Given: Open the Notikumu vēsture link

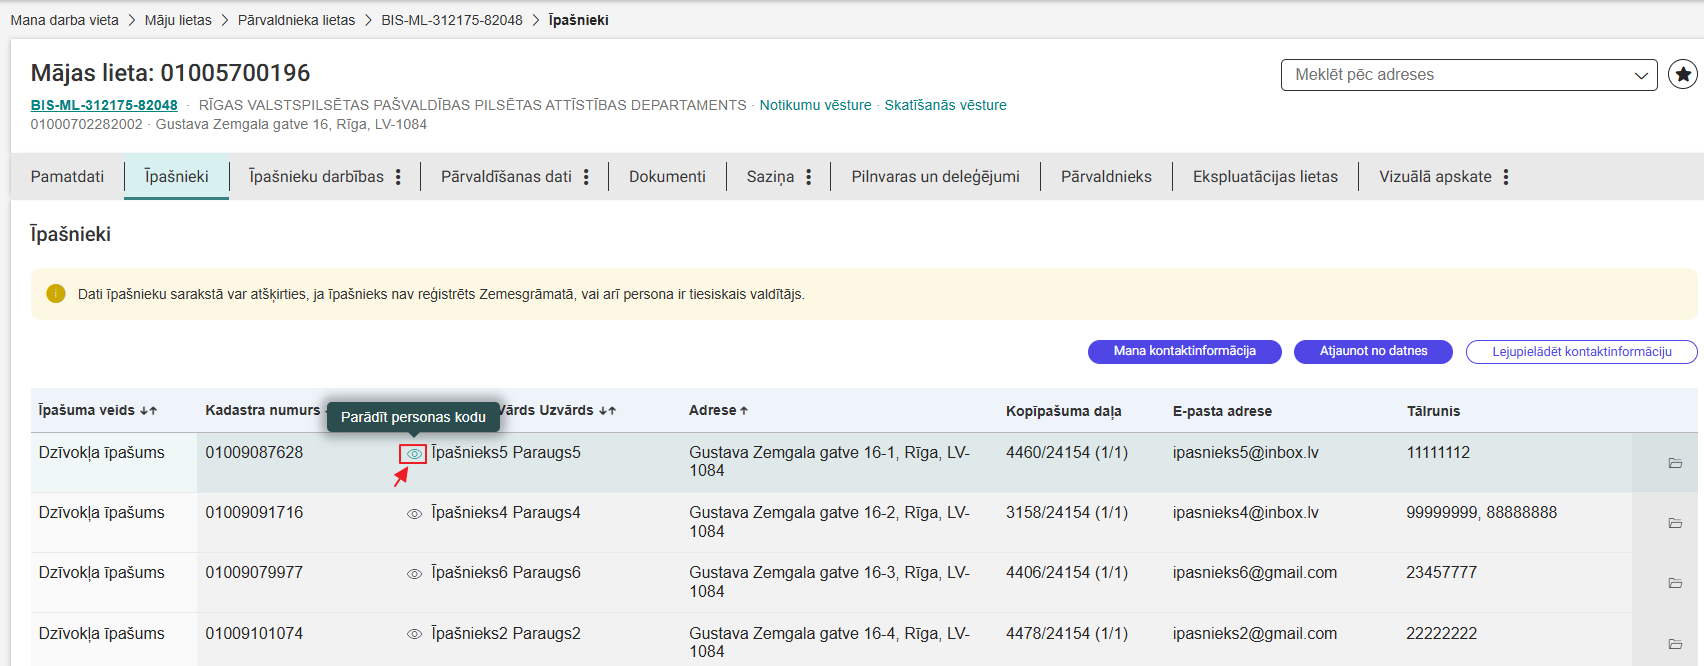Looking at the screenshot, I should coord(815,105).
